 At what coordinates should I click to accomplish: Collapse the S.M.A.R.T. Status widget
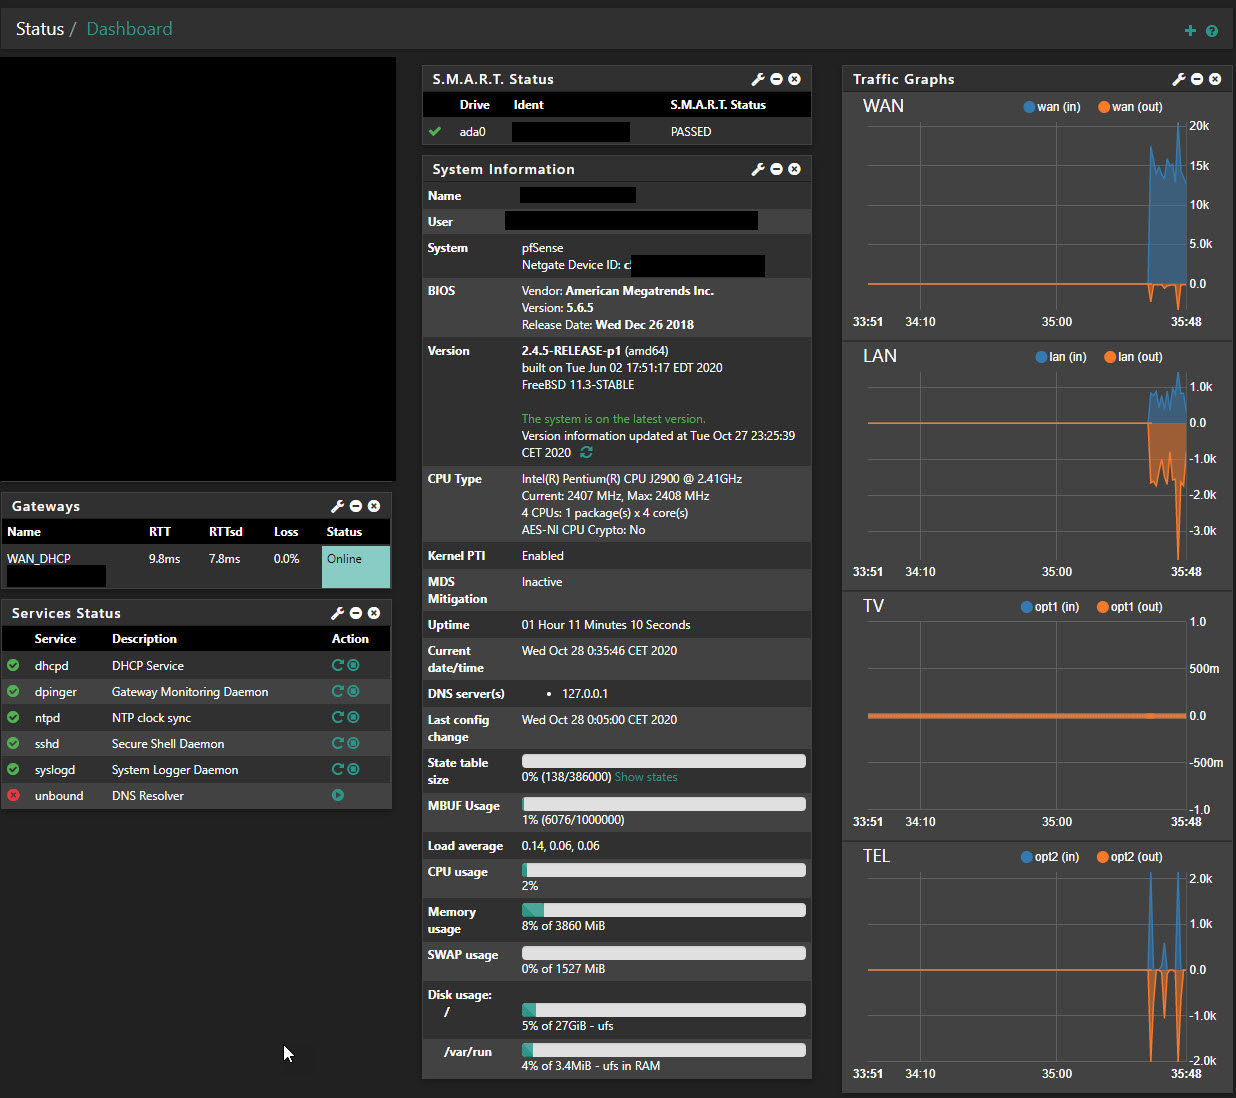click(x=776, y=79)
